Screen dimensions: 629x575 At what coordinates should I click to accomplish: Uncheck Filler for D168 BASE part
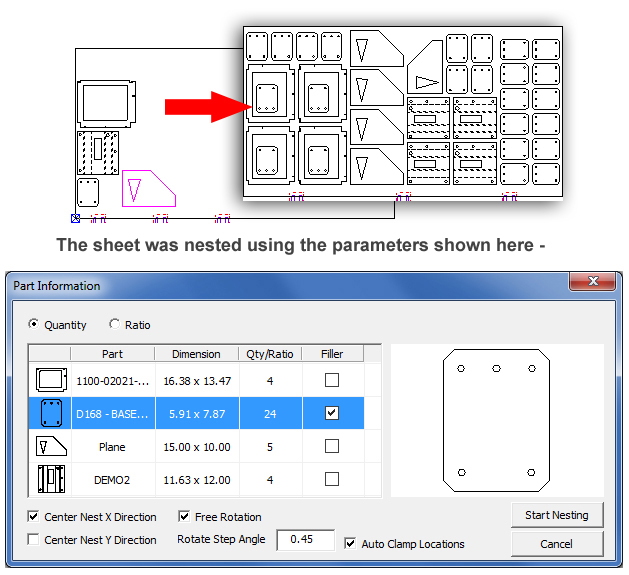click(x=332, y=413)
